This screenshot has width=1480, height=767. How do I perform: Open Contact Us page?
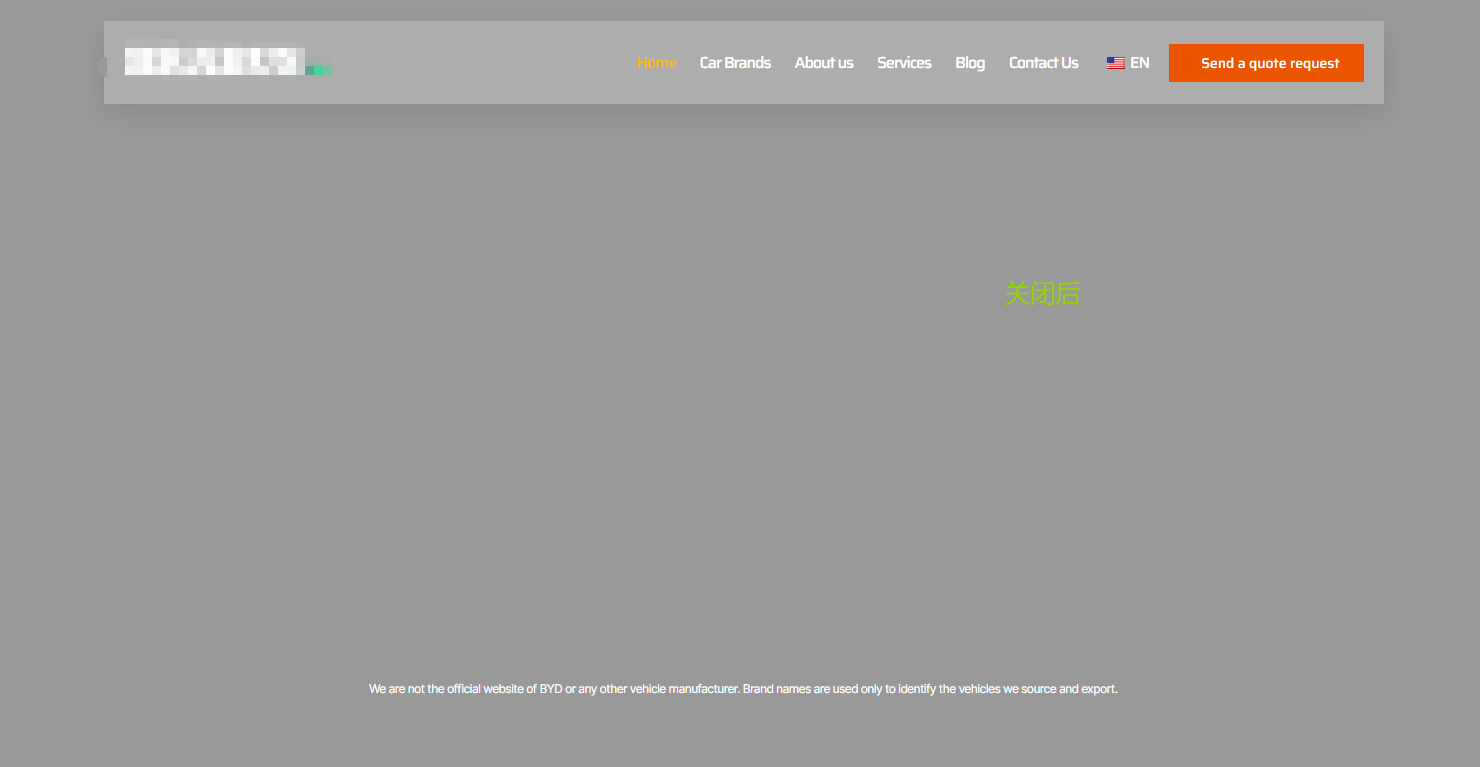coord(1044,63)
